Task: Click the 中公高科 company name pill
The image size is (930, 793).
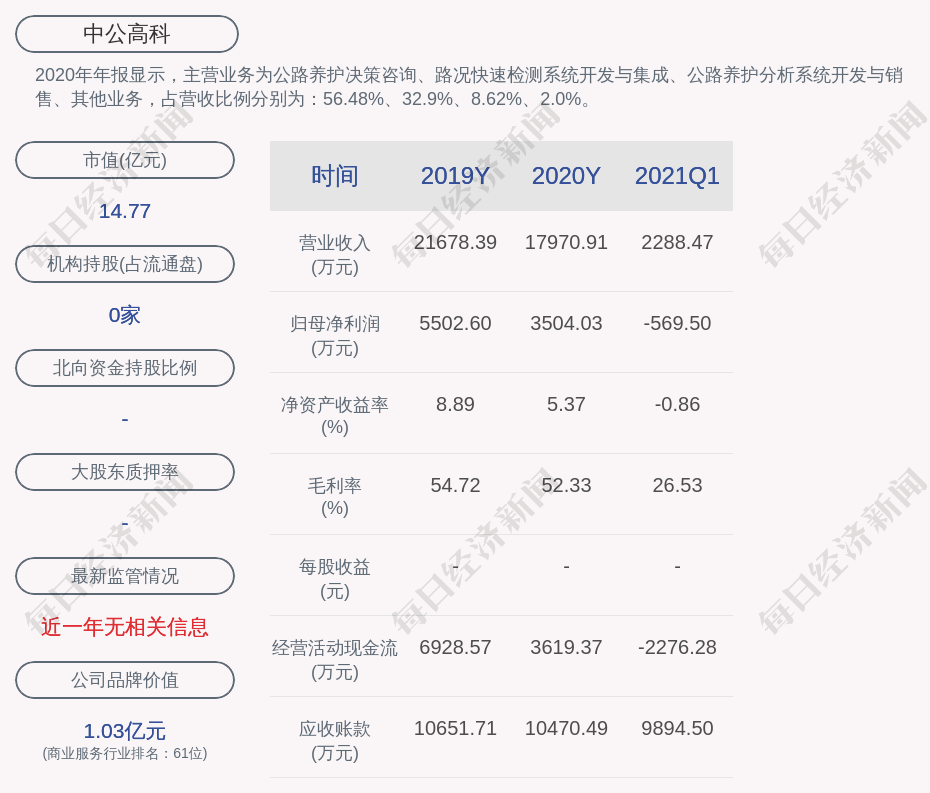Action: coord(126,34)
